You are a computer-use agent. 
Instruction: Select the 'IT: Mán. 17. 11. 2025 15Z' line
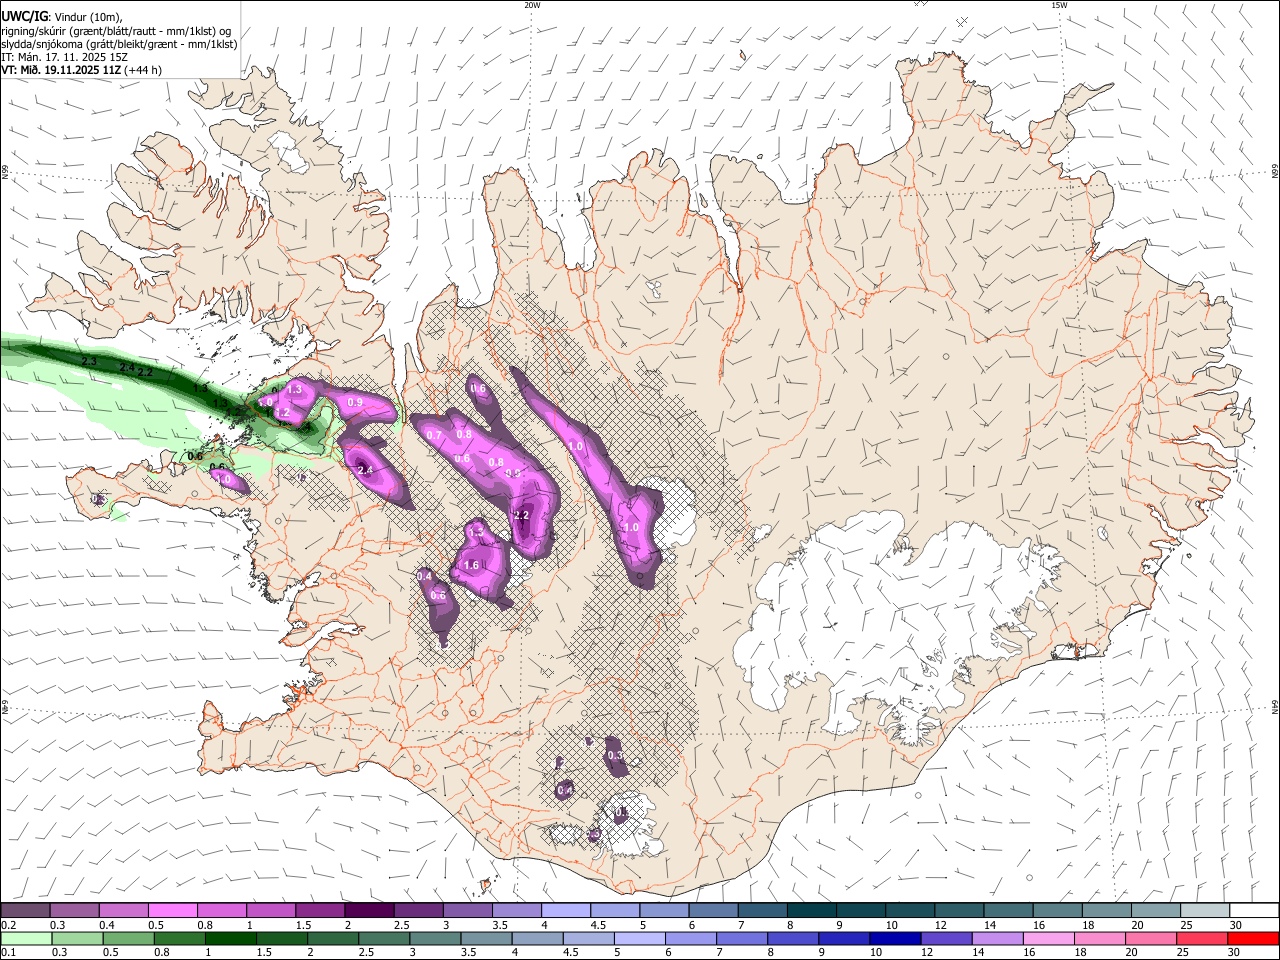pyautogui.click(x=64, y=57)
